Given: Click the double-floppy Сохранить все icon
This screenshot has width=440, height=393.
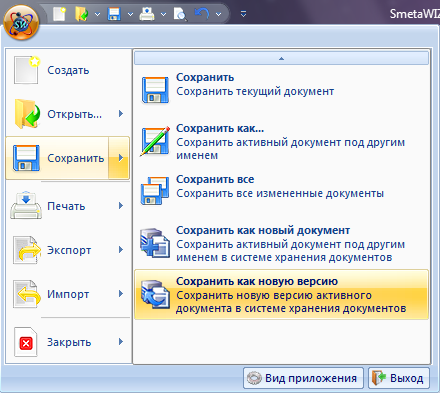Looking at the screenshot, I should pos(155,191).
